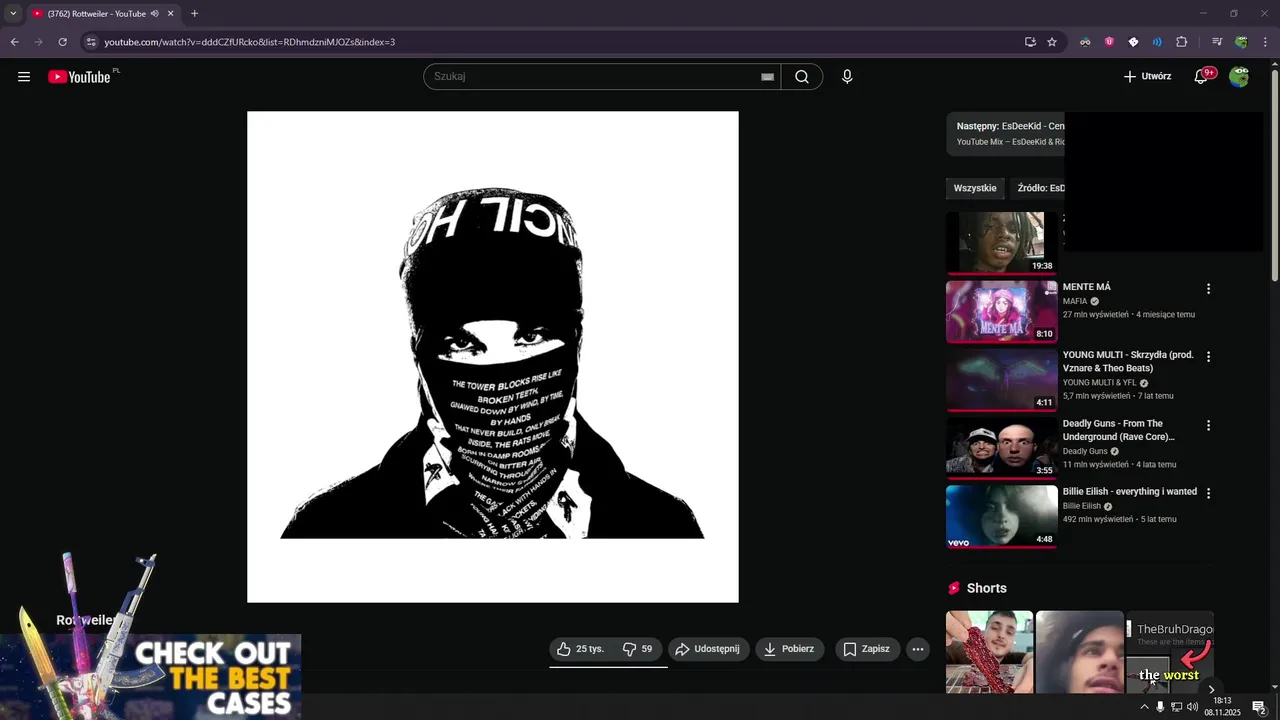Install app icon in address bar
This screenshot has height=720, width=1280.
click(x=1030, y=42)
